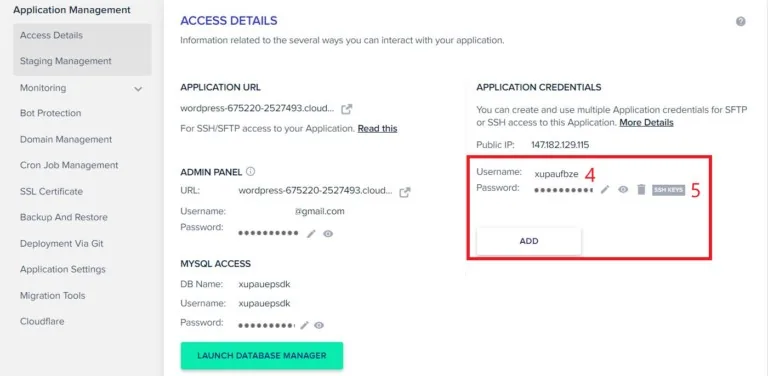Click the Admin Panel URL text
Screen dimensions: 768x376
(315, 190)
